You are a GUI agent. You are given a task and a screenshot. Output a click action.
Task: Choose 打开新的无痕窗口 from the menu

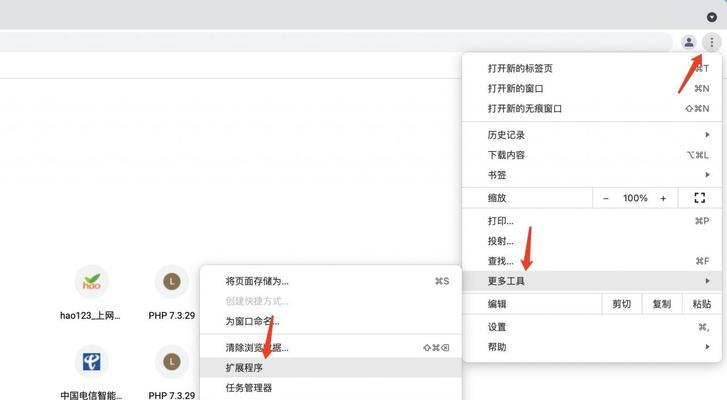tap(592, 108)
